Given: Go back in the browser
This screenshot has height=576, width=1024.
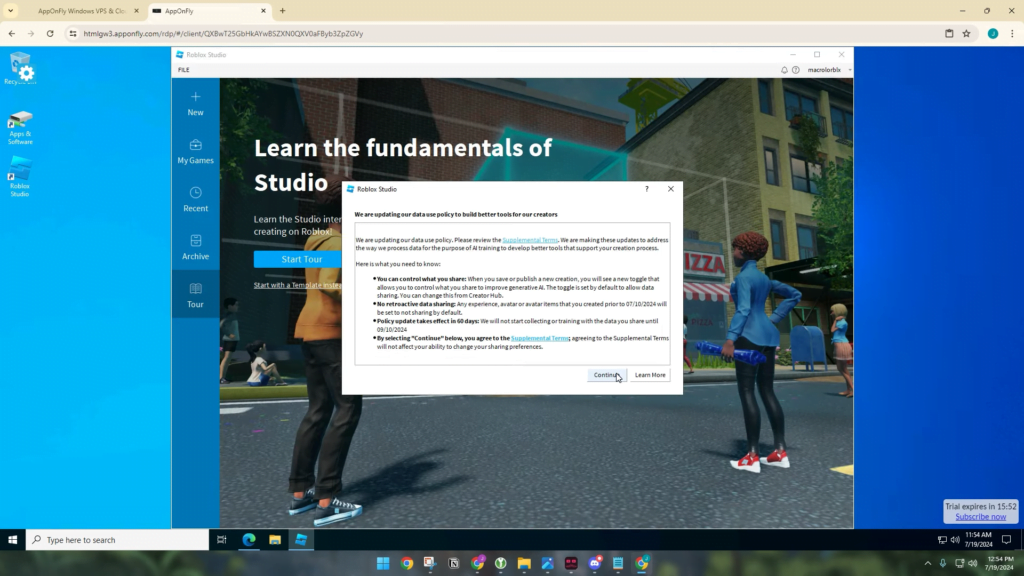Looking at the screenshot, I should pyautogui.click(x=12, y=33).
